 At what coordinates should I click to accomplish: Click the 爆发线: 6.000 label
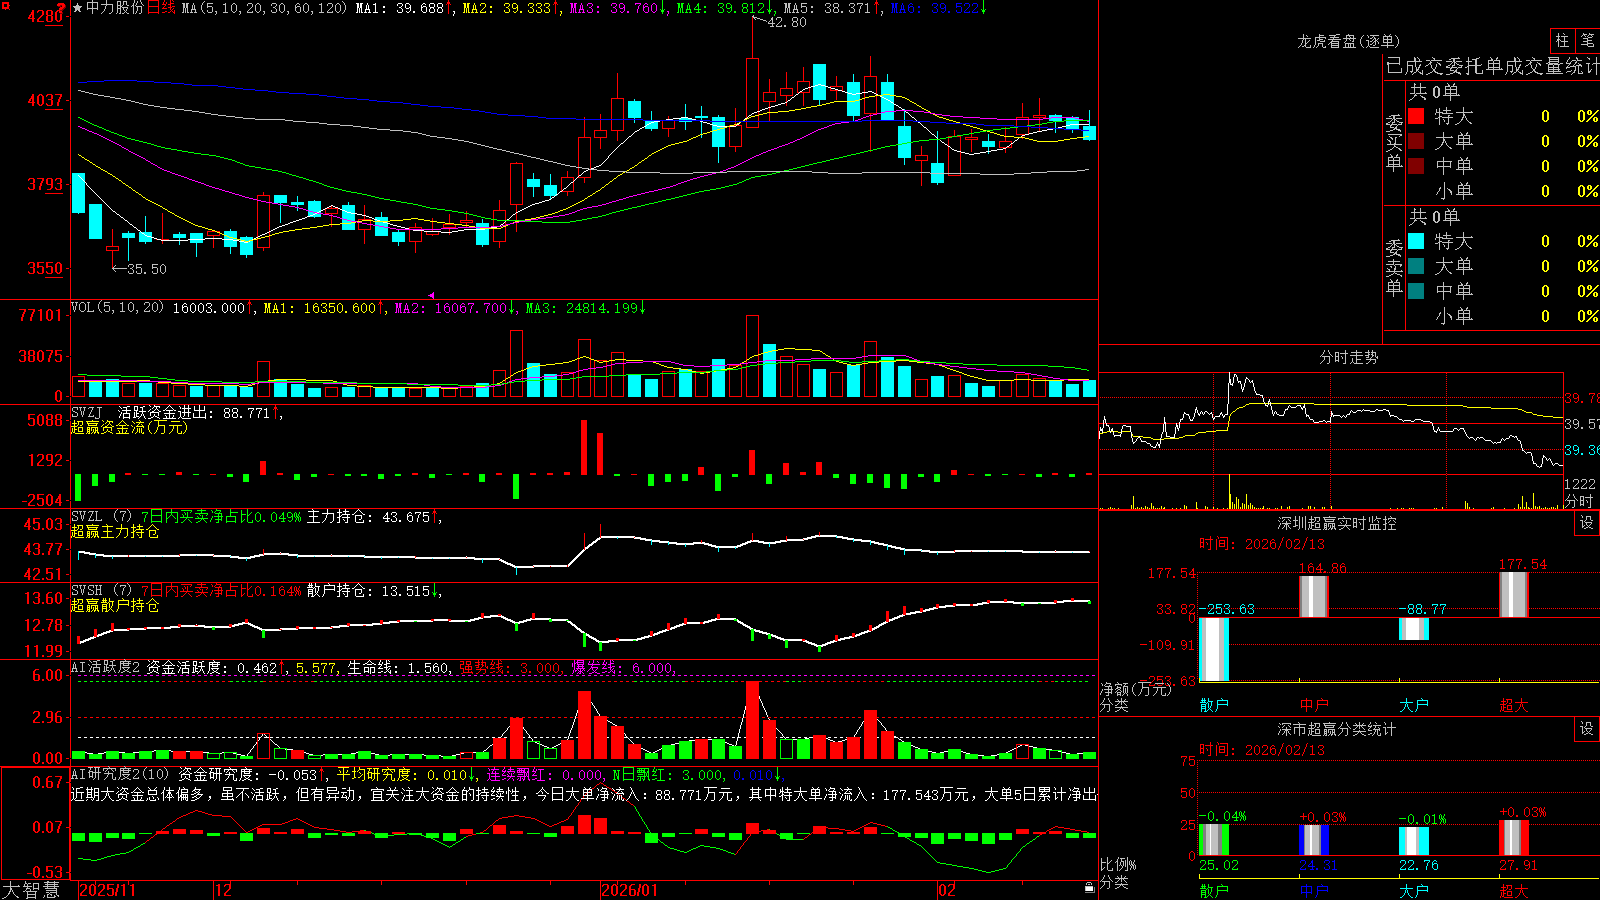tap(623, 668)
